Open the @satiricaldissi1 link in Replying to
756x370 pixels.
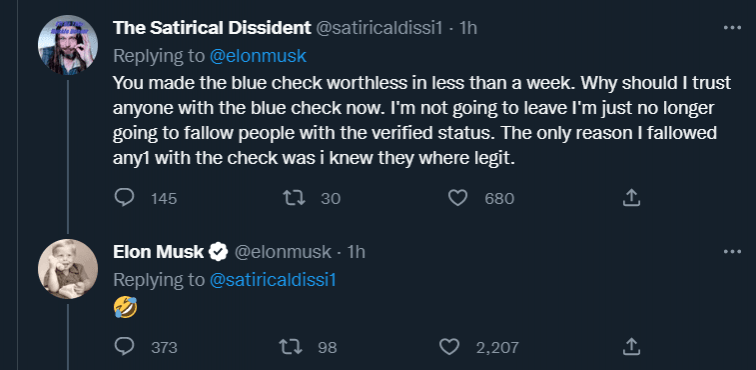(x=272, y=280)
